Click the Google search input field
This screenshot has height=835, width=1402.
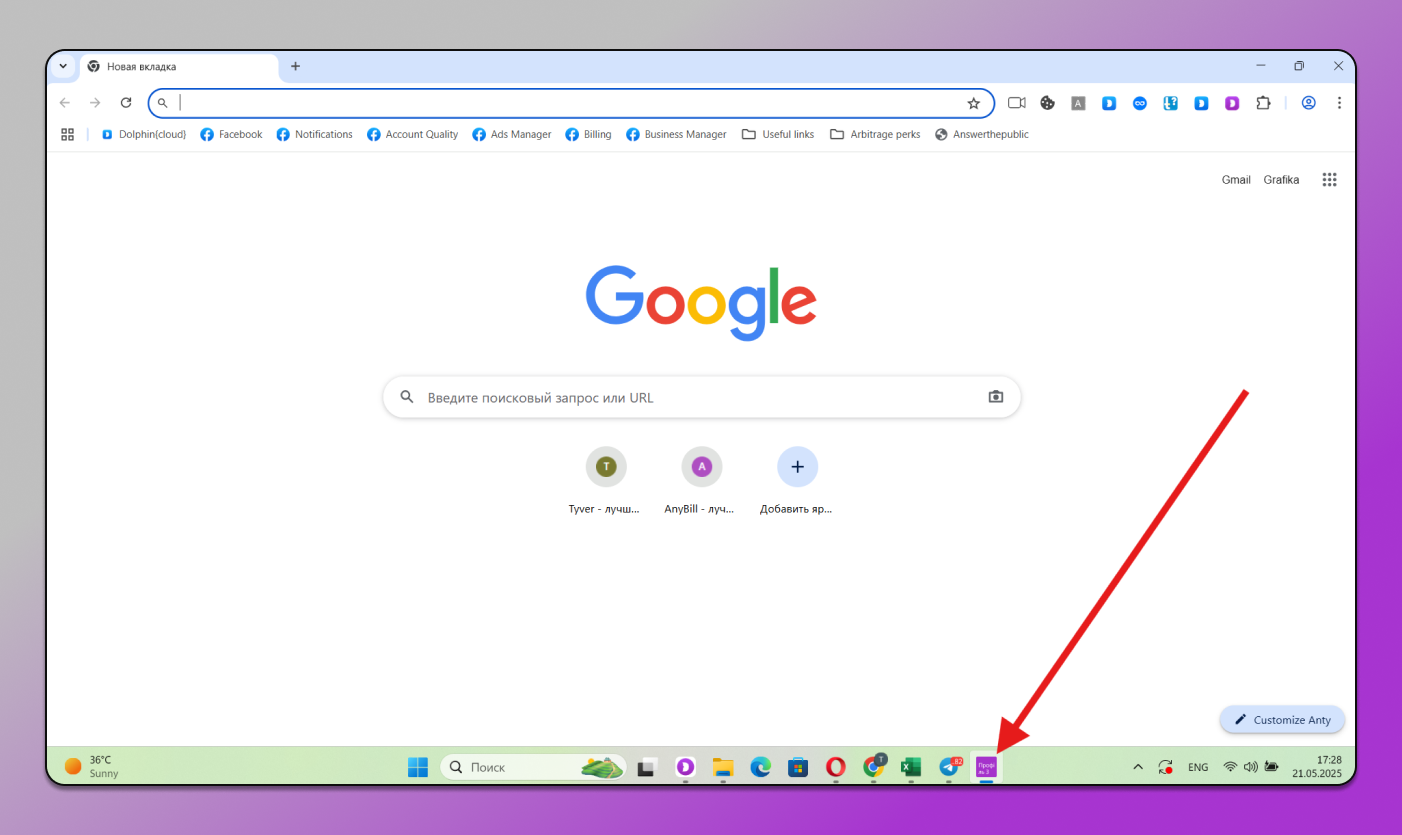click(x=700, y=397)
